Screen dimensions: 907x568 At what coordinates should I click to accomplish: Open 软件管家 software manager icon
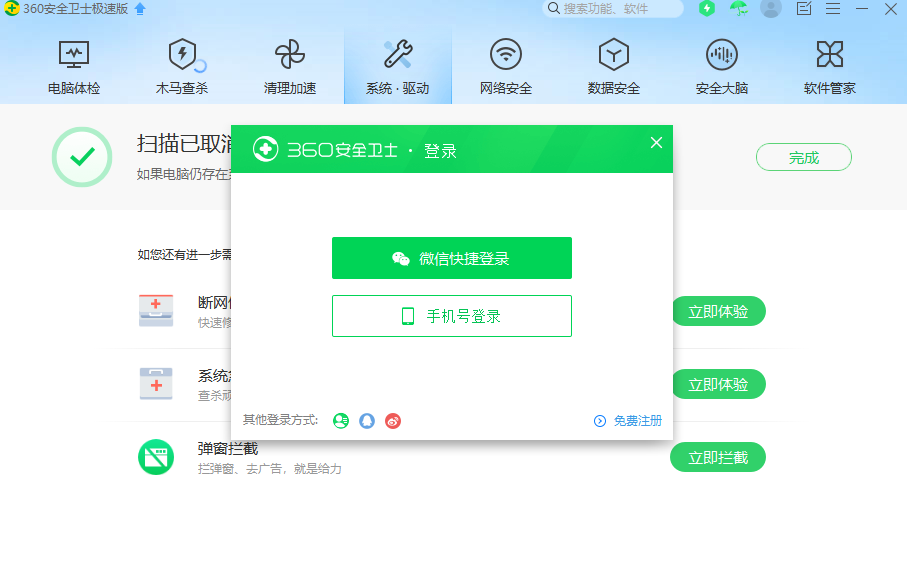pyautogui.click(x=830, y=55)
